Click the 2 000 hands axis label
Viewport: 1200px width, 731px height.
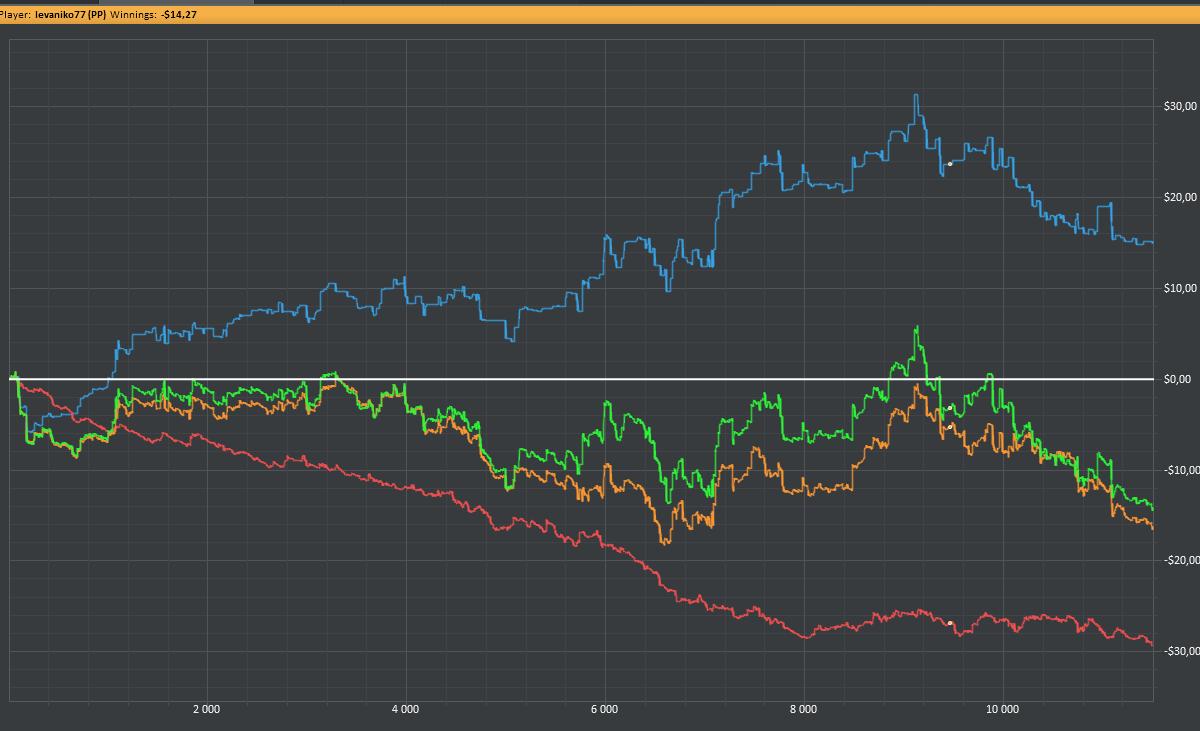click(x=206, y=709)
